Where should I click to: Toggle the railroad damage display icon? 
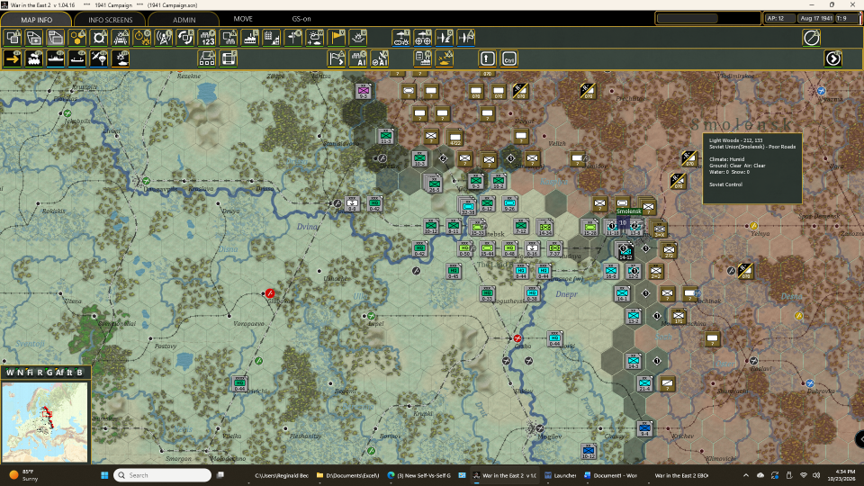coord(121,37)
